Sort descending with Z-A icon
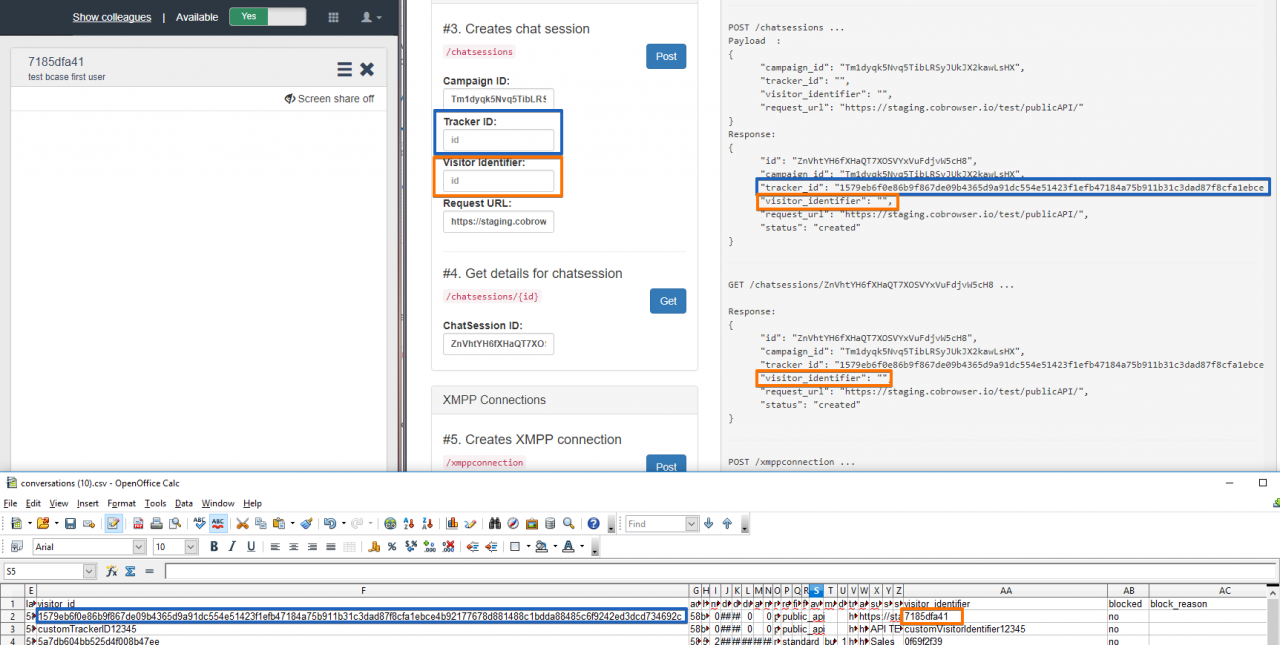Viewport: 1280px width, 645px height. (x=427, y=523)
